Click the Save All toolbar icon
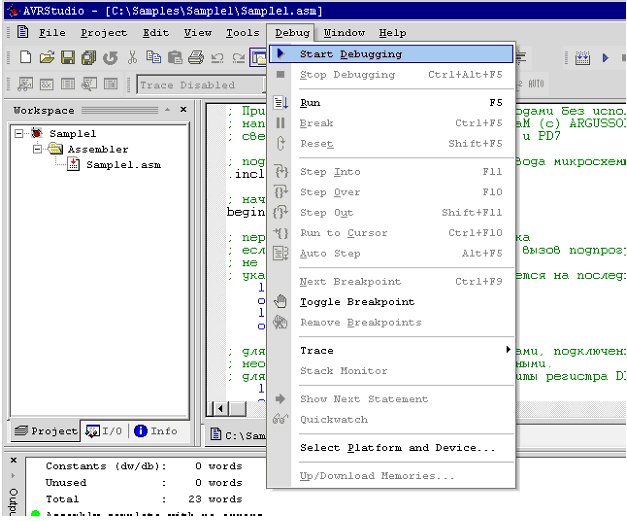627x521 pixels. pos(88,58)
